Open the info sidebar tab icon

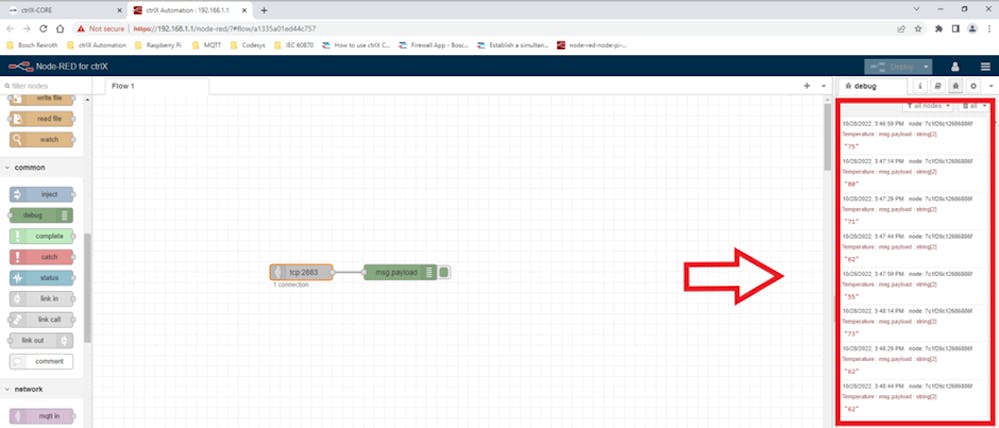tap(919, 86)
